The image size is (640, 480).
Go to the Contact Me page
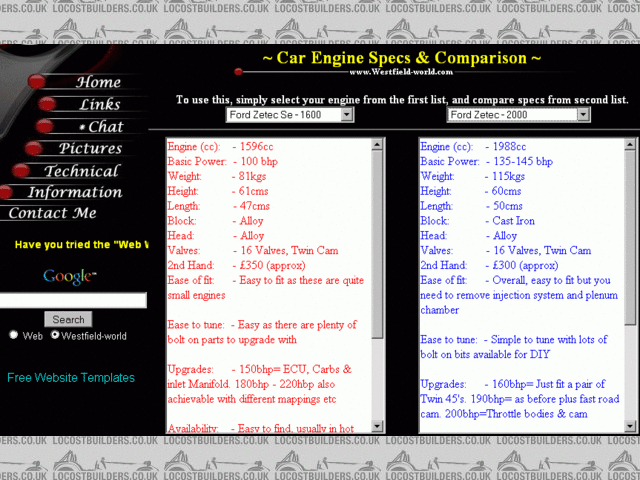52,213
